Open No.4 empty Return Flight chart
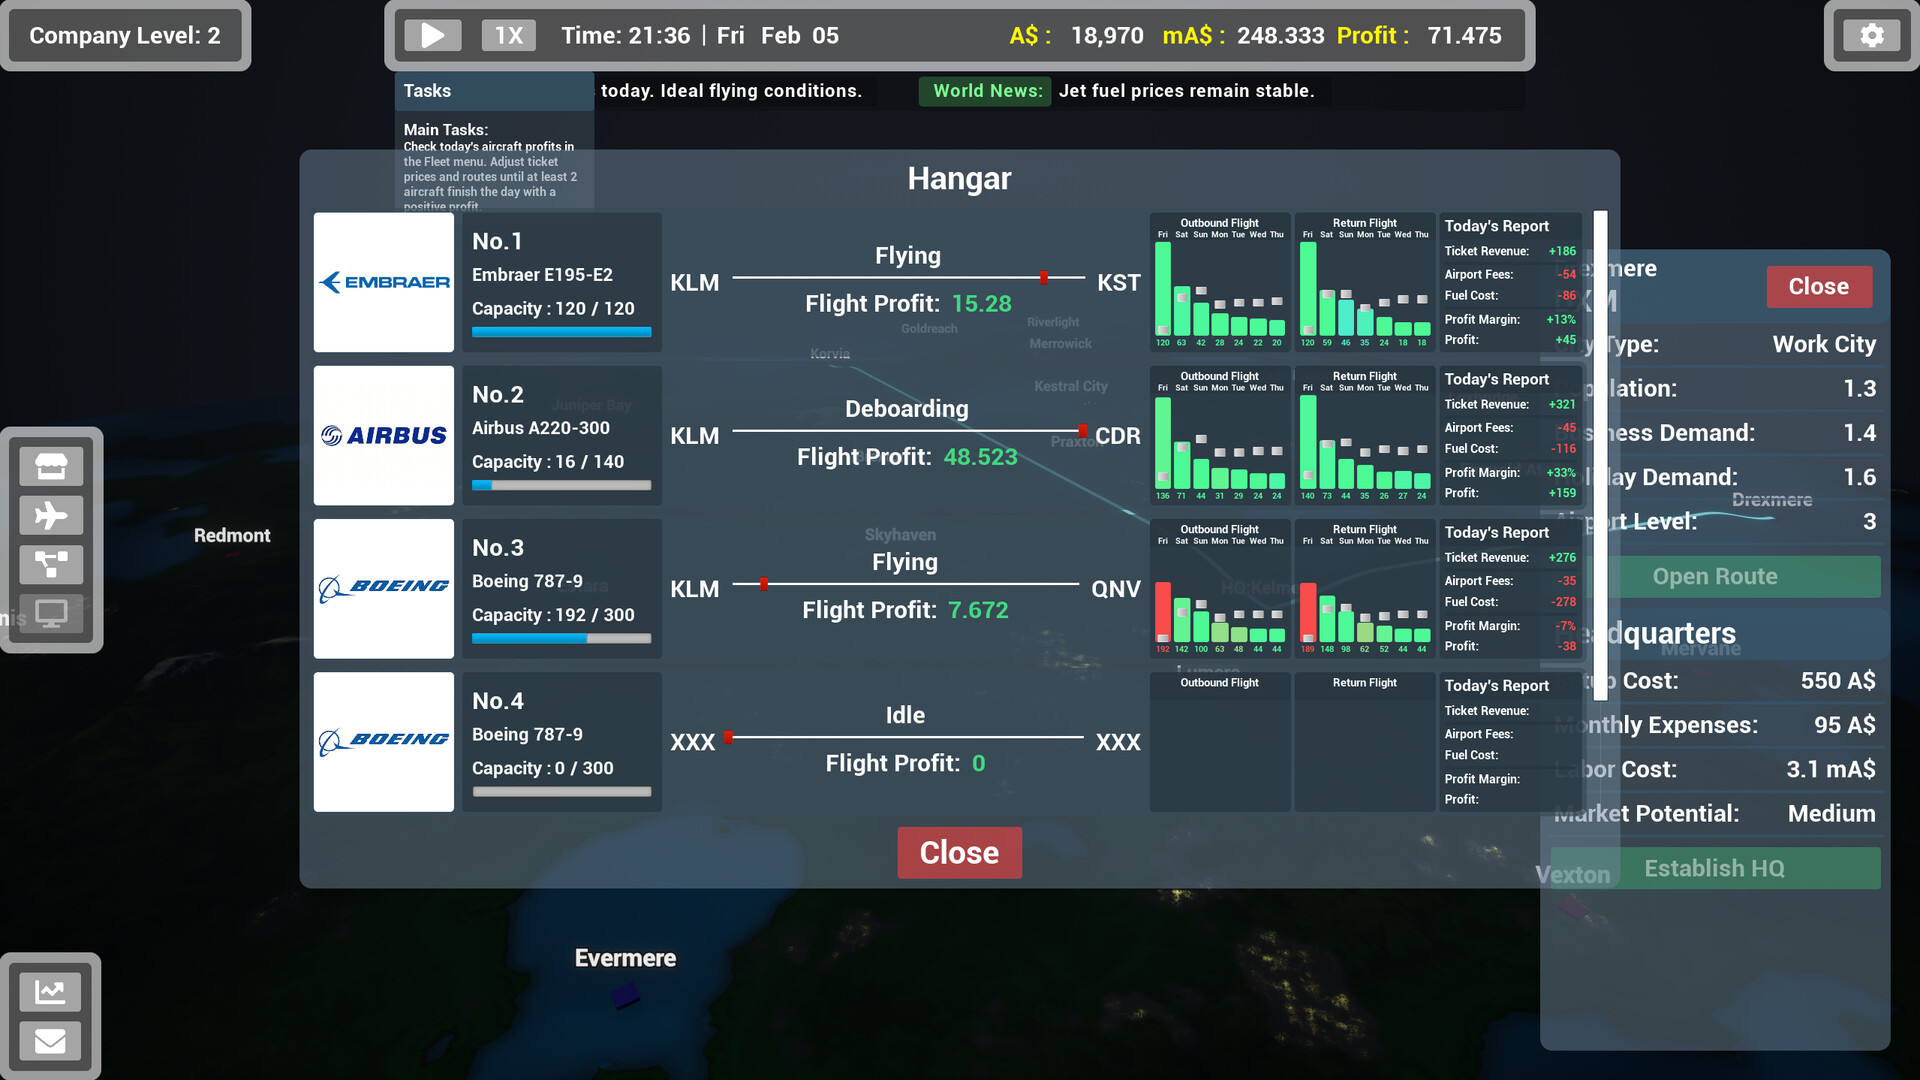The height and width of the screenshot is (1080, 1920). point(1364,741)
